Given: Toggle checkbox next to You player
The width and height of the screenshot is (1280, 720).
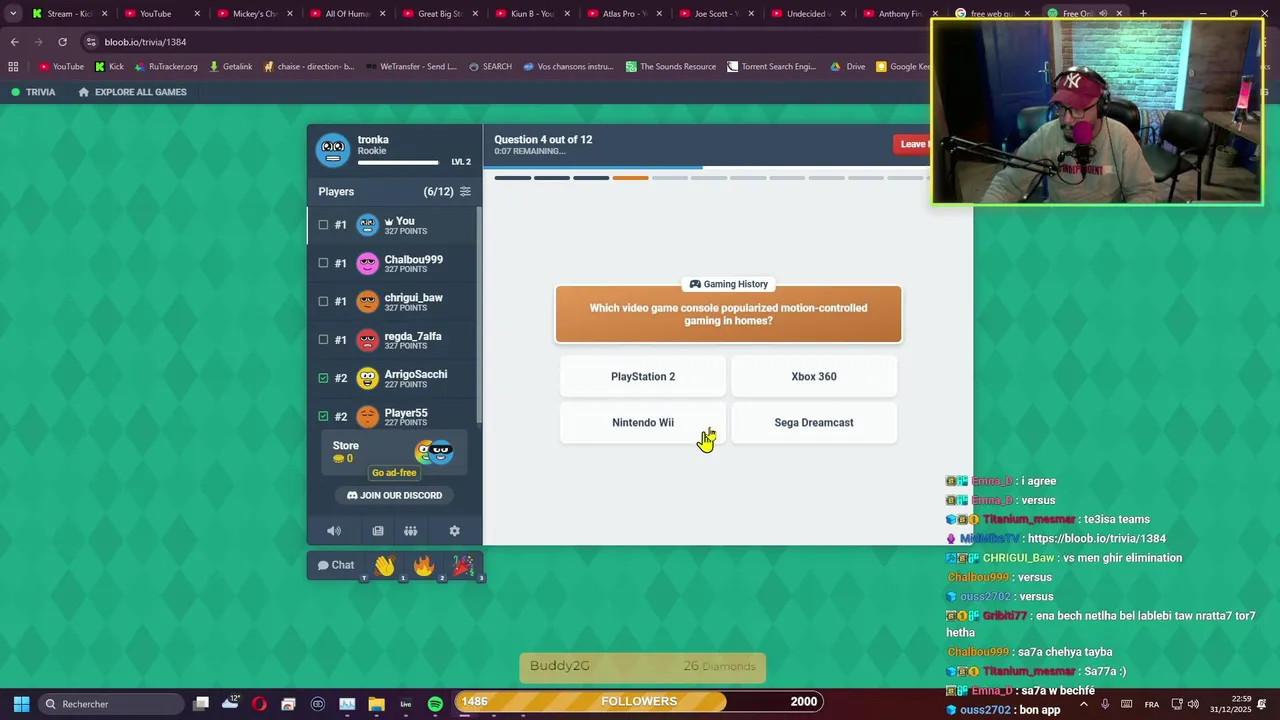Looking at the screenshot, I should pos(323,225).
